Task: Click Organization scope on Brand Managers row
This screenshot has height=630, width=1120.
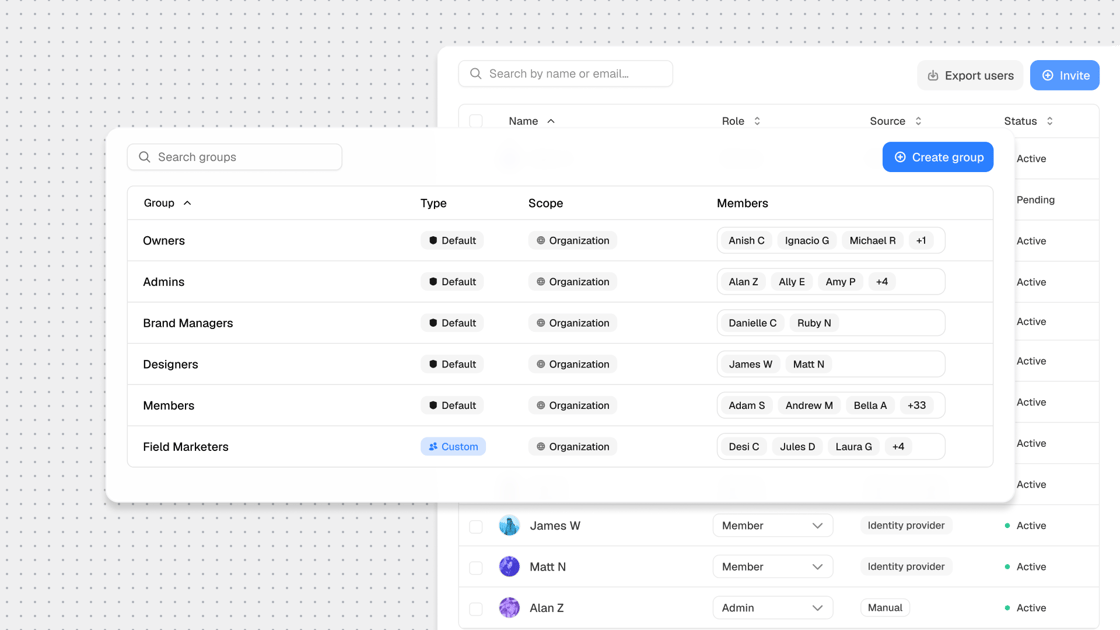Action: point(573,323)
